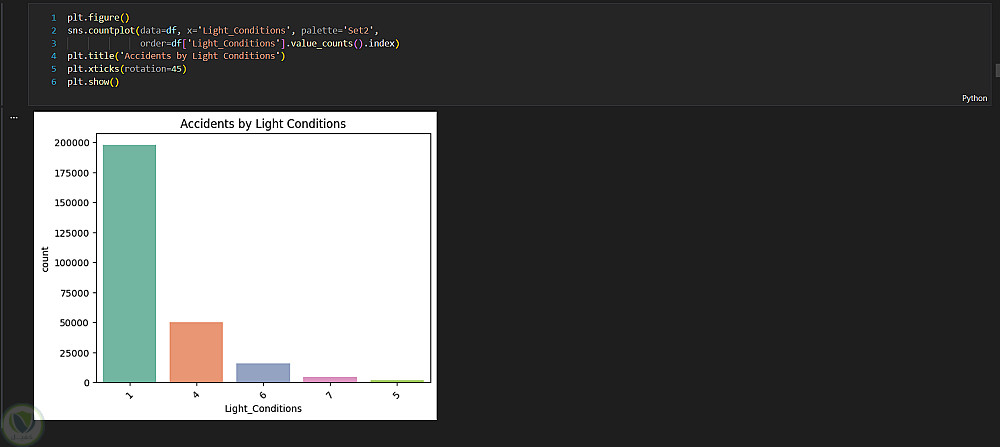Open the output cell ellipsis menu
Image resolution: width=1000 pixels, height=447 pixels.
click(x=14, y=117)
